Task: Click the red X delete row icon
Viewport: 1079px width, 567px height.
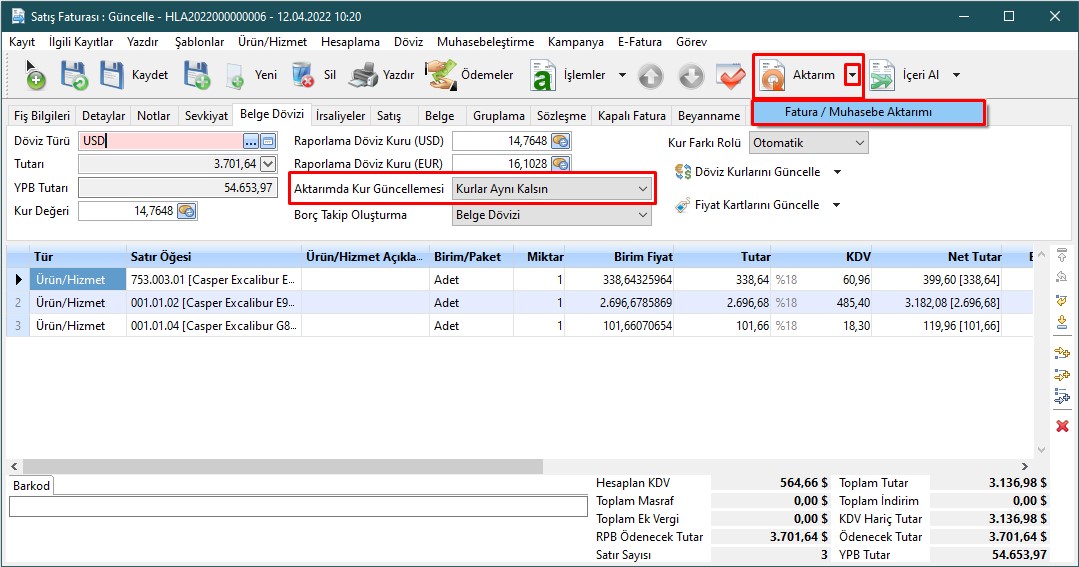Action: 1062,426
